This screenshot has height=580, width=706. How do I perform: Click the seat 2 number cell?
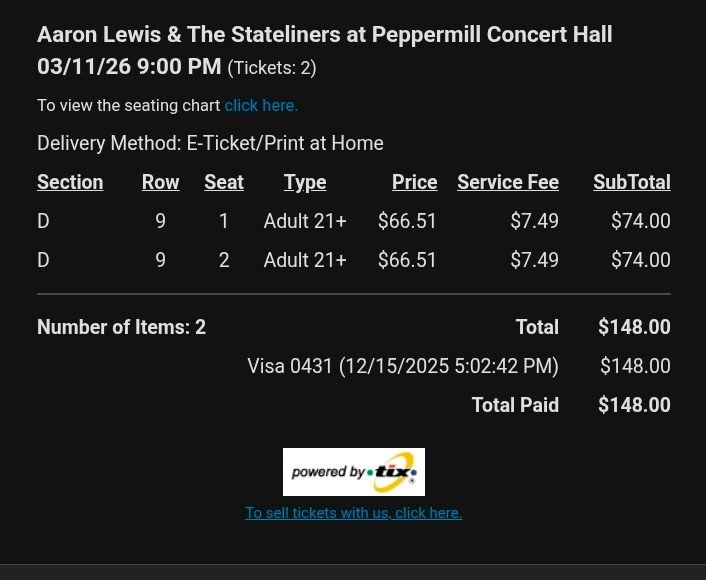click(x=224, y=260)
